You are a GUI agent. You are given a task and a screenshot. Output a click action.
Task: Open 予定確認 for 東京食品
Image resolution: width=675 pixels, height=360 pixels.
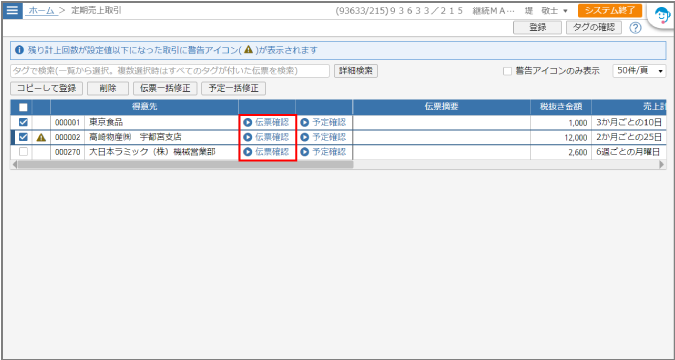coord(323,122)
